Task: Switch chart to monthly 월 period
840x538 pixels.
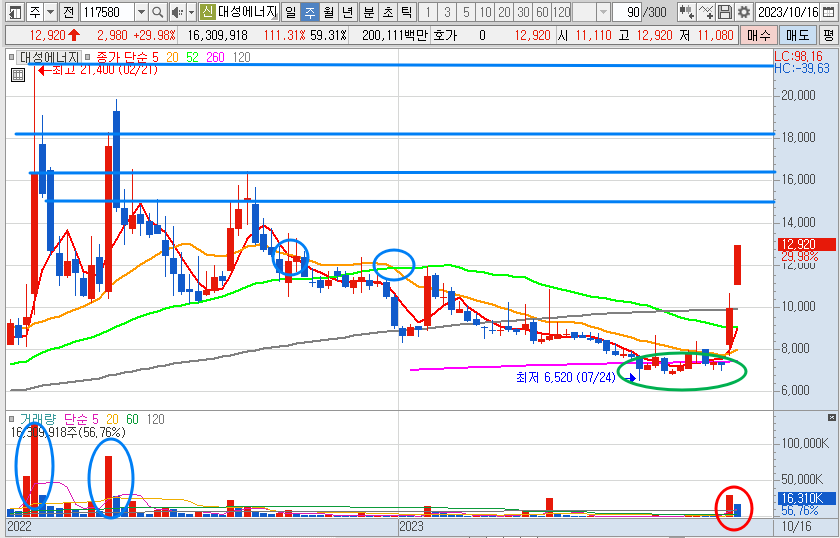Action: 328,11
